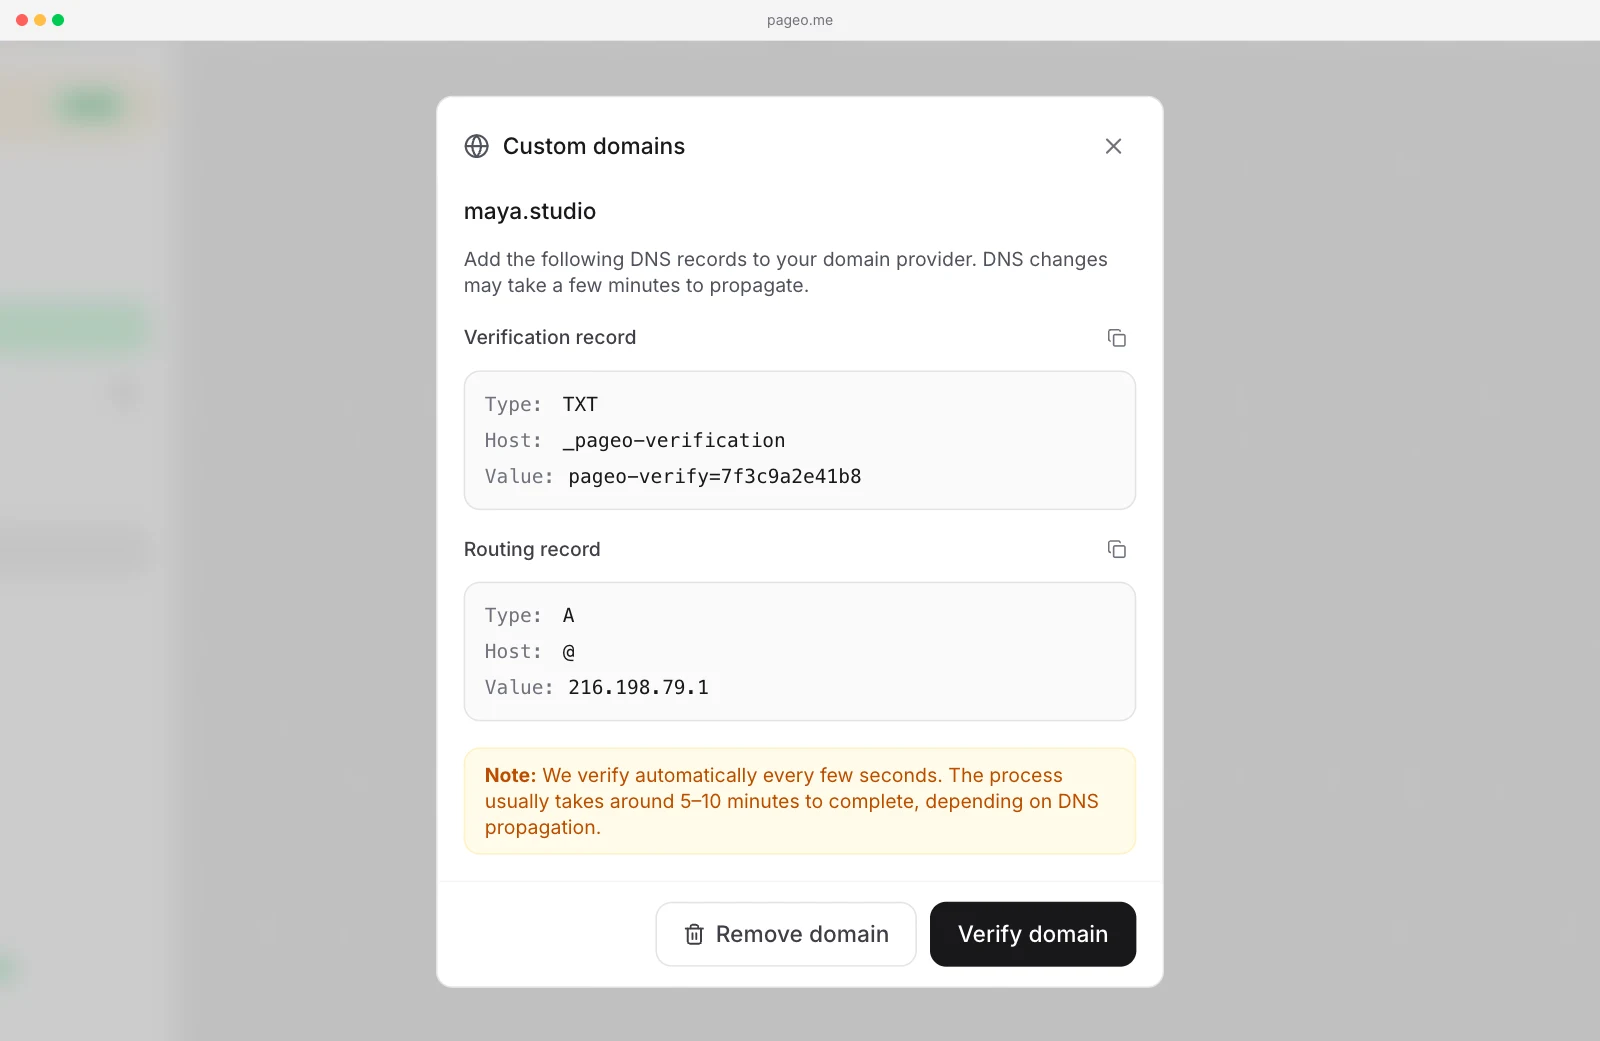Click the Routing record heading

click(532, 549)
